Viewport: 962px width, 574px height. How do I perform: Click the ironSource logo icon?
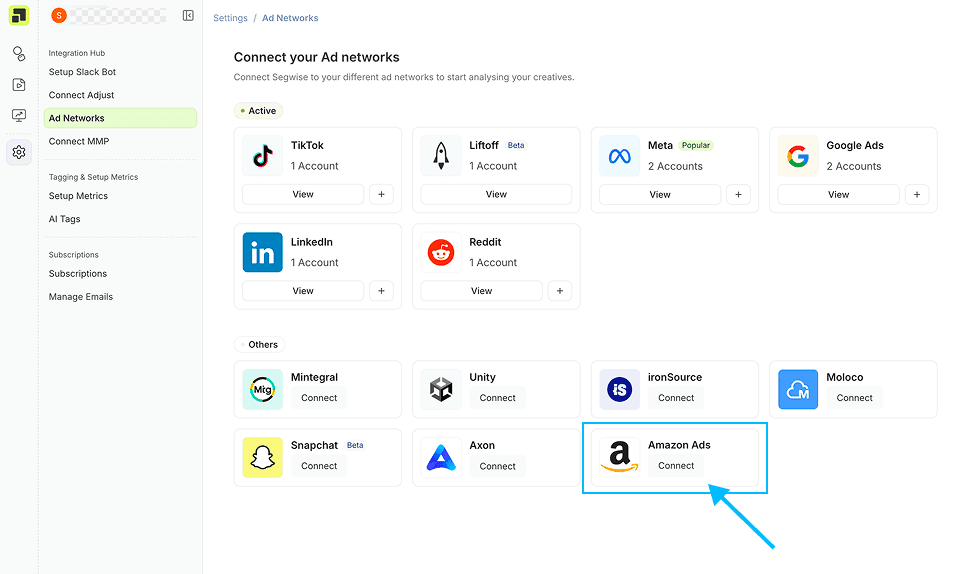tap(620, 389)
